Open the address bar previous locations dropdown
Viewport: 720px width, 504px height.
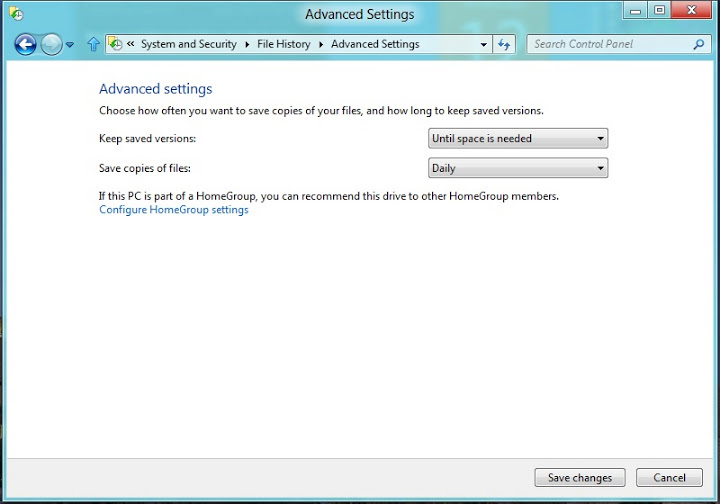pyautogui.click(x=484, y=45)
